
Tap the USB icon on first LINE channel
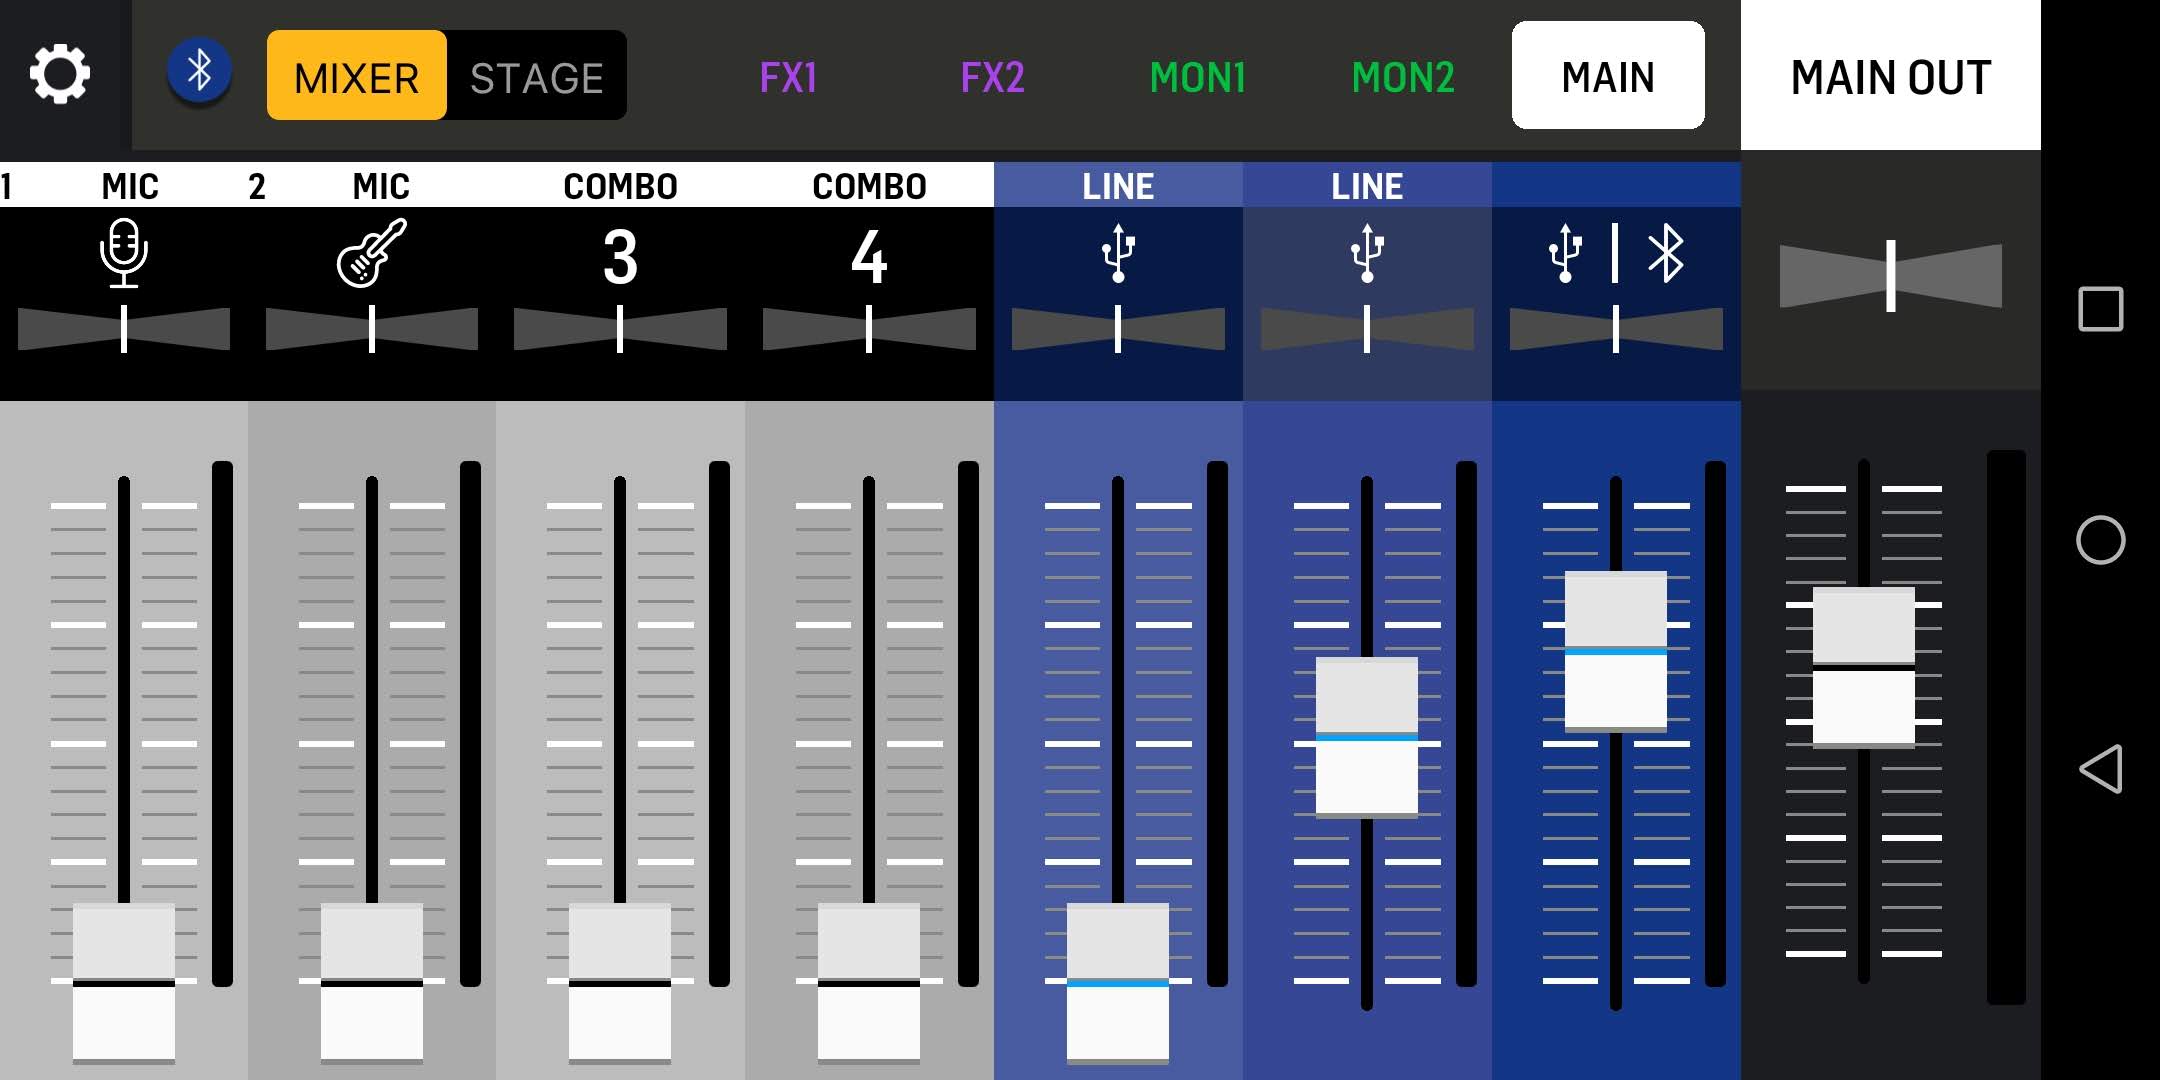1118,254
